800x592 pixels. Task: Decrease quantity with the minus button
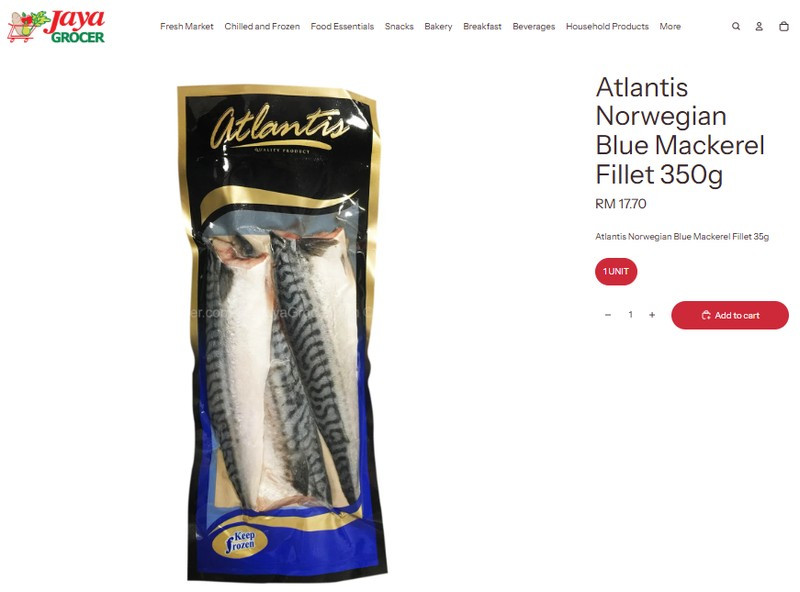point(608,315)
